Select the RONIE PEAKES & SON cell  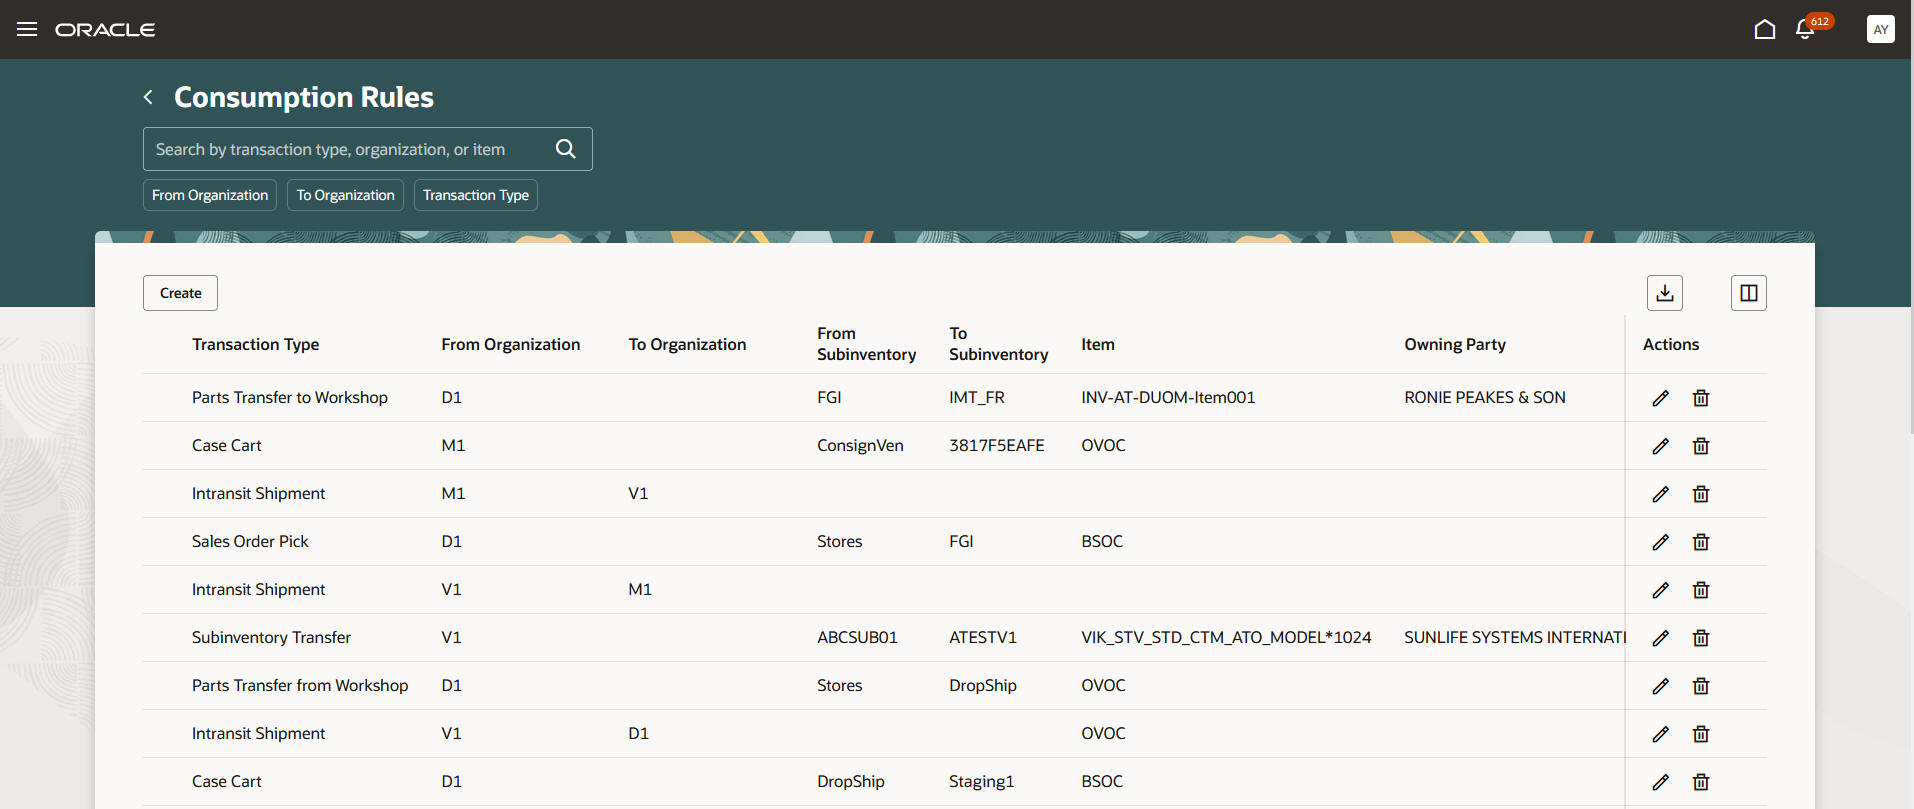click(x=1485, y=397)
